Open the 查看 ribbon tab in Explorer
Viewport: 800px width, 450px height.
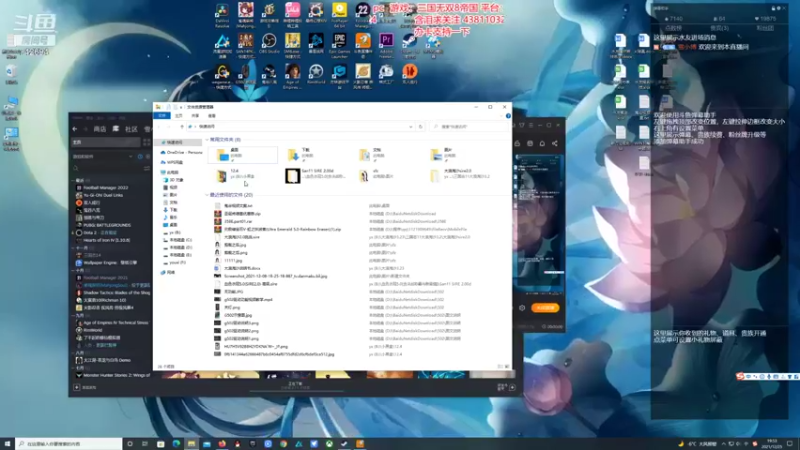tap(212, 116)
